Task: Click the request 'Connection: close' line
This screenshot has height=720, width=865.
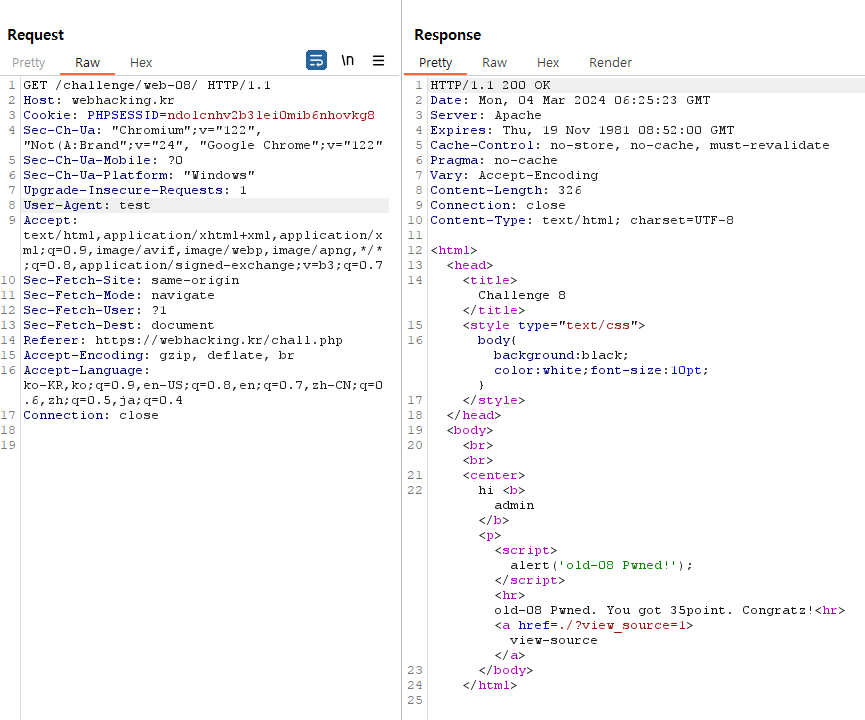Action: [90, 415]
